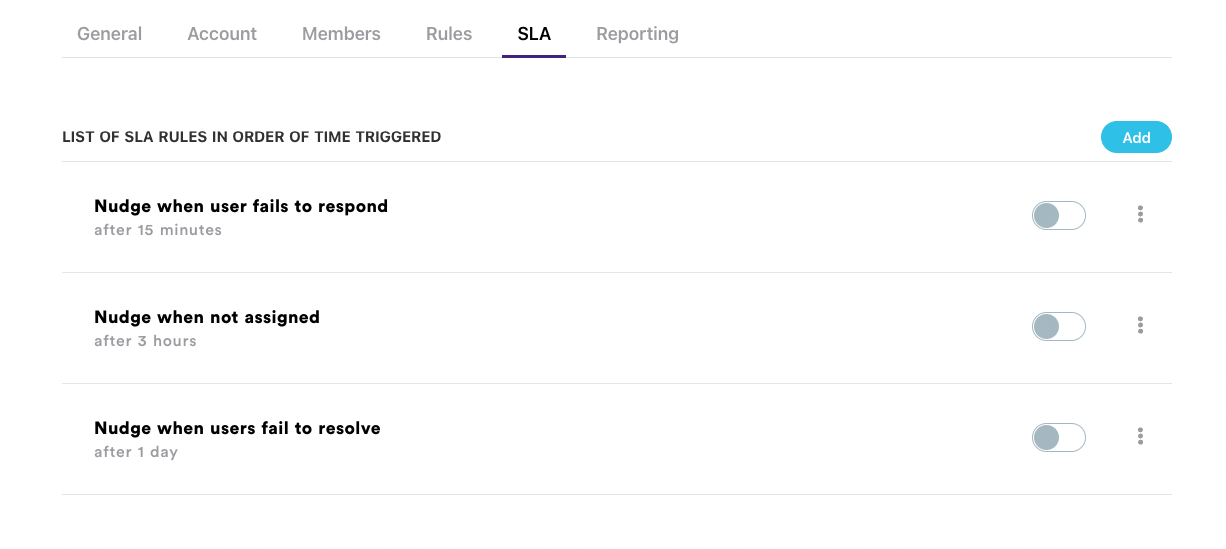
Task: Click the 'after 3 hours' trigger text
Action: [145, 341]
